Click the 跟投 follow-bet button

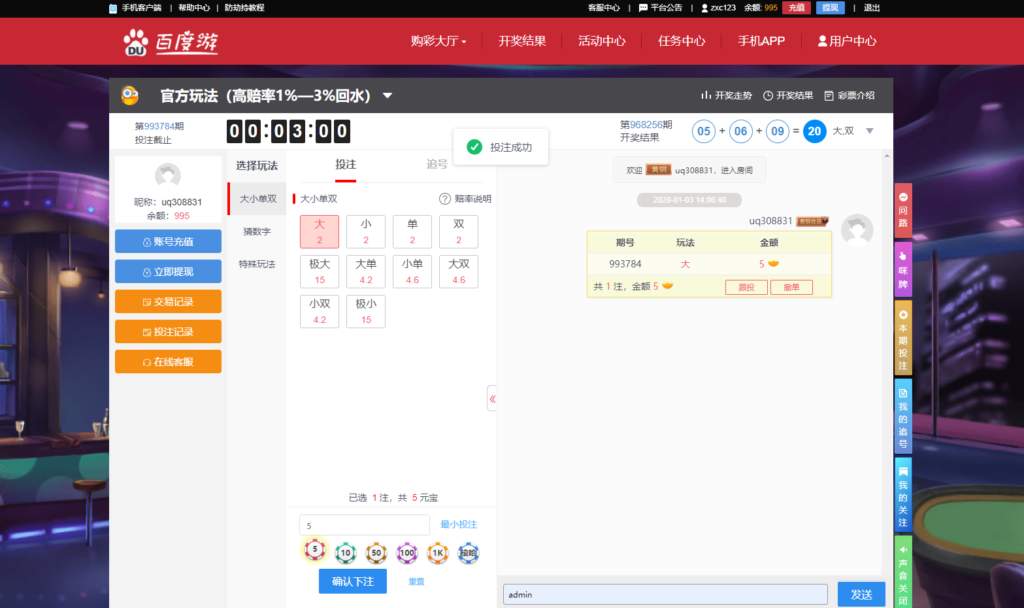point(746,287)
